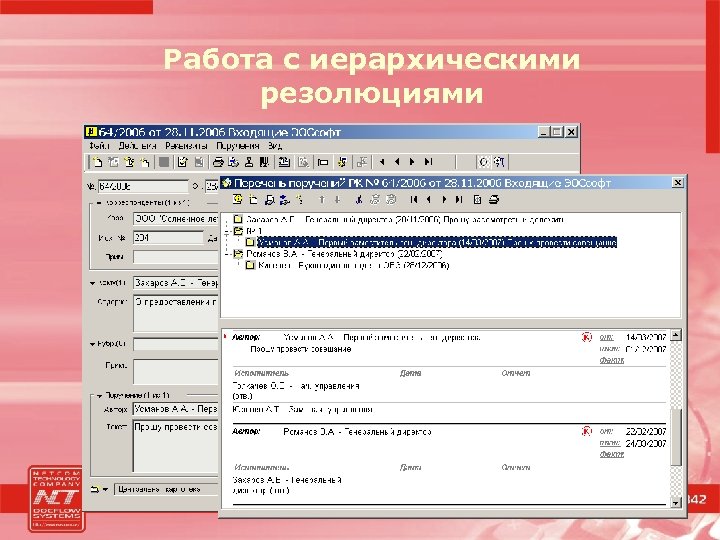Click text Прошу провести совещание in details pane
The image size is (720, 540).
(301, 349)
